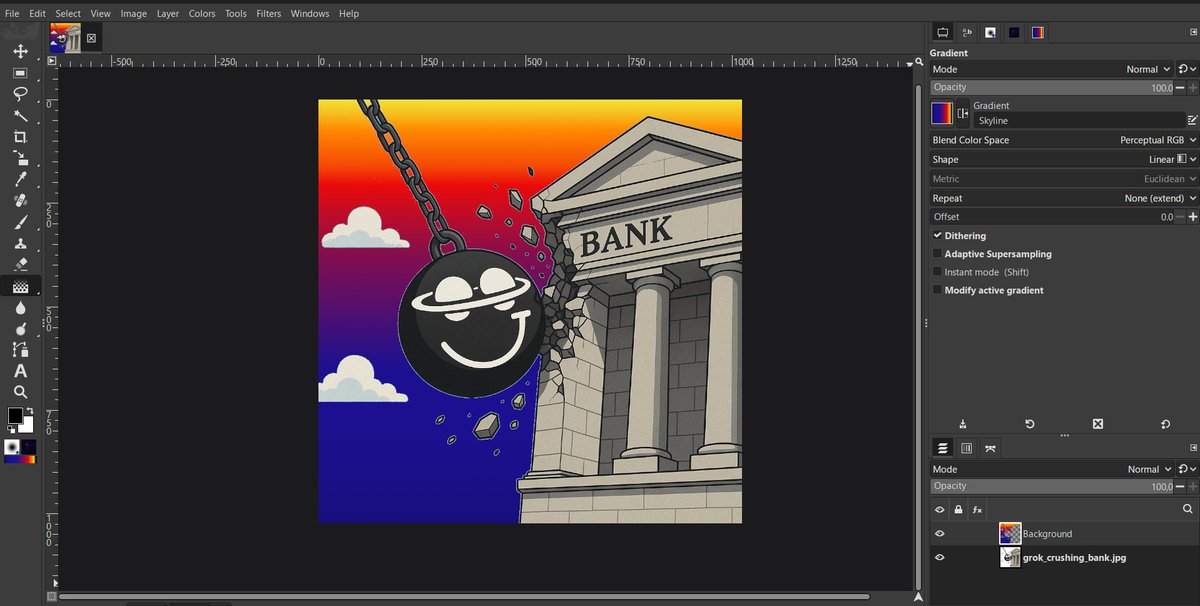Open the layers fx effects column header
The height and width of the screenshot is (606, 1200).
click(977, 510)
